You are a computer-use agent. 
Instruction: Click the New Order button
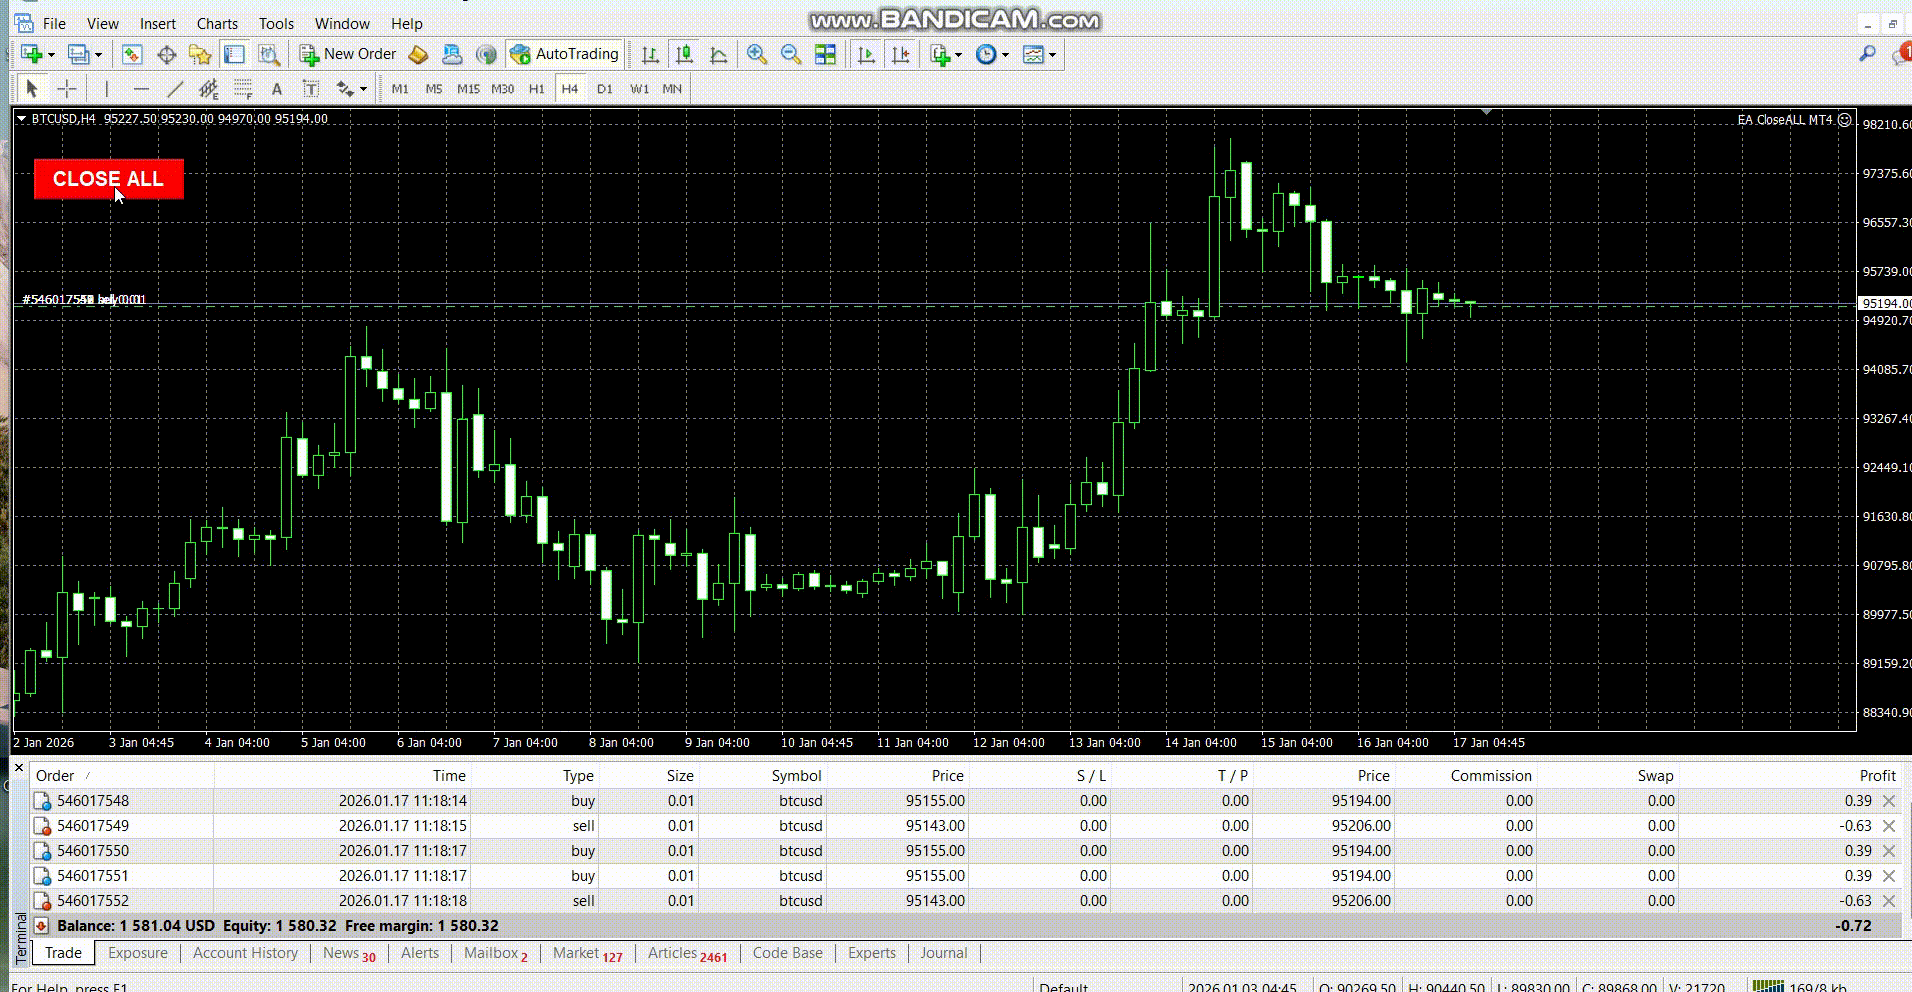point(348,54)
